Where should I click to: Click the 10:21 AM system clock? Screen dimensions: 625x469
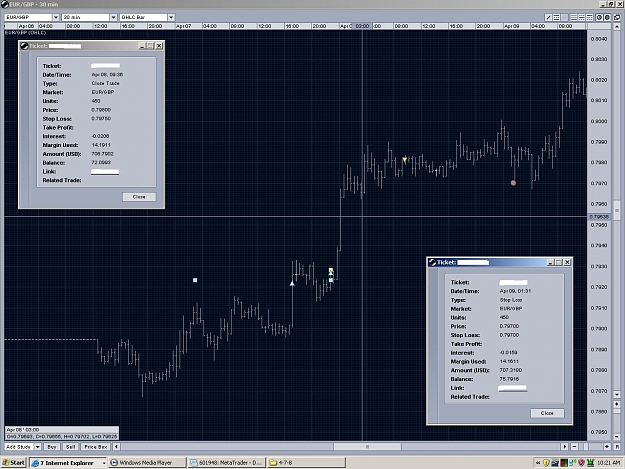click(x=608, y=463)
